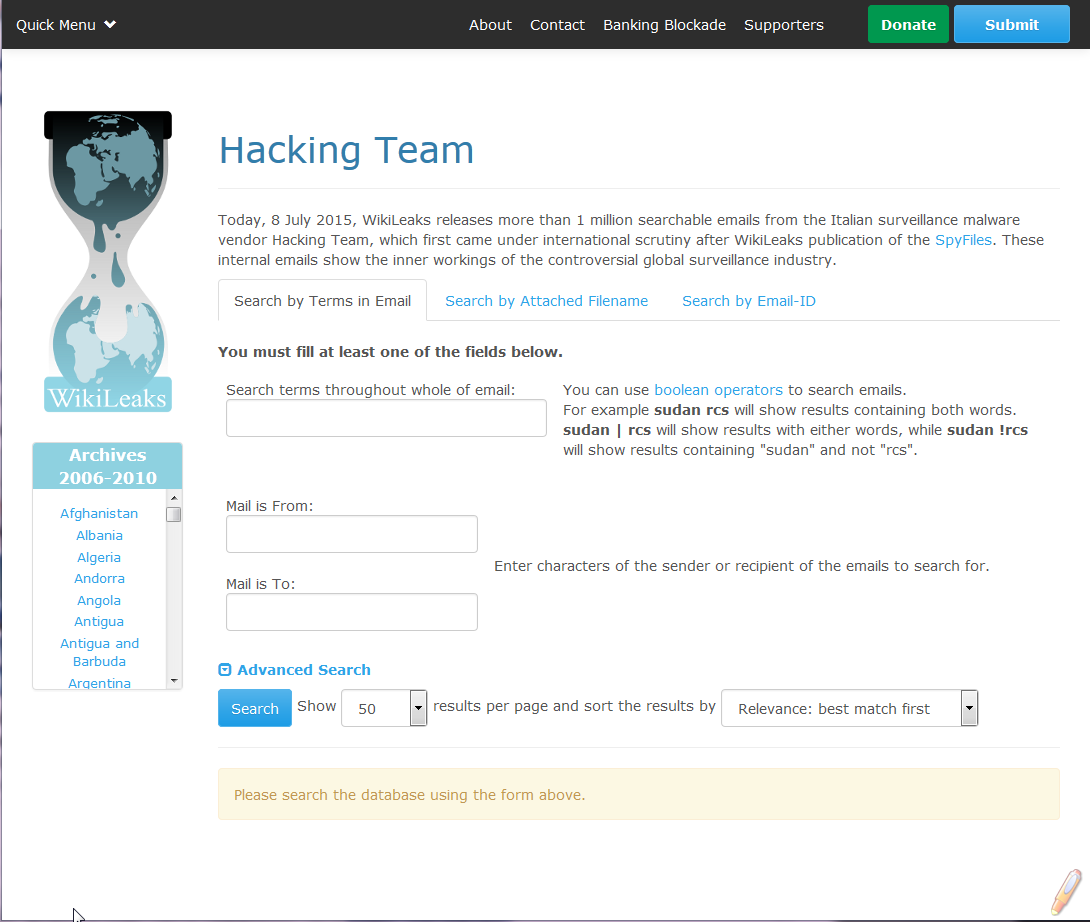1090x922 pixels.
Task: Expand the Advanced Search section
Action: pos(304,670)
